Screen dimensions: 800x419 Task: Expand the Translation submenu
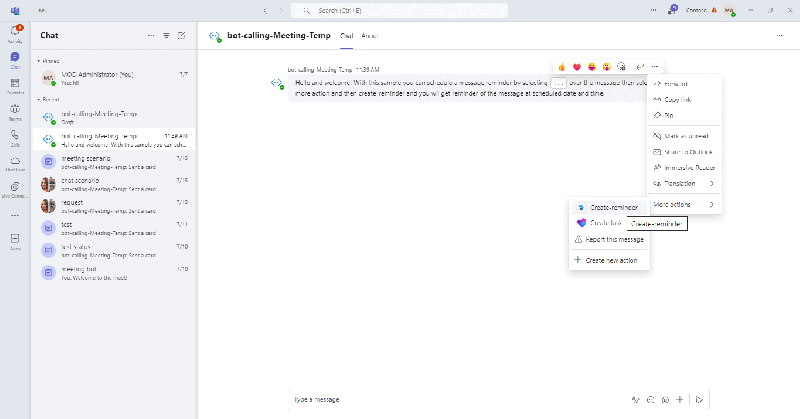[x=684, y=184]
